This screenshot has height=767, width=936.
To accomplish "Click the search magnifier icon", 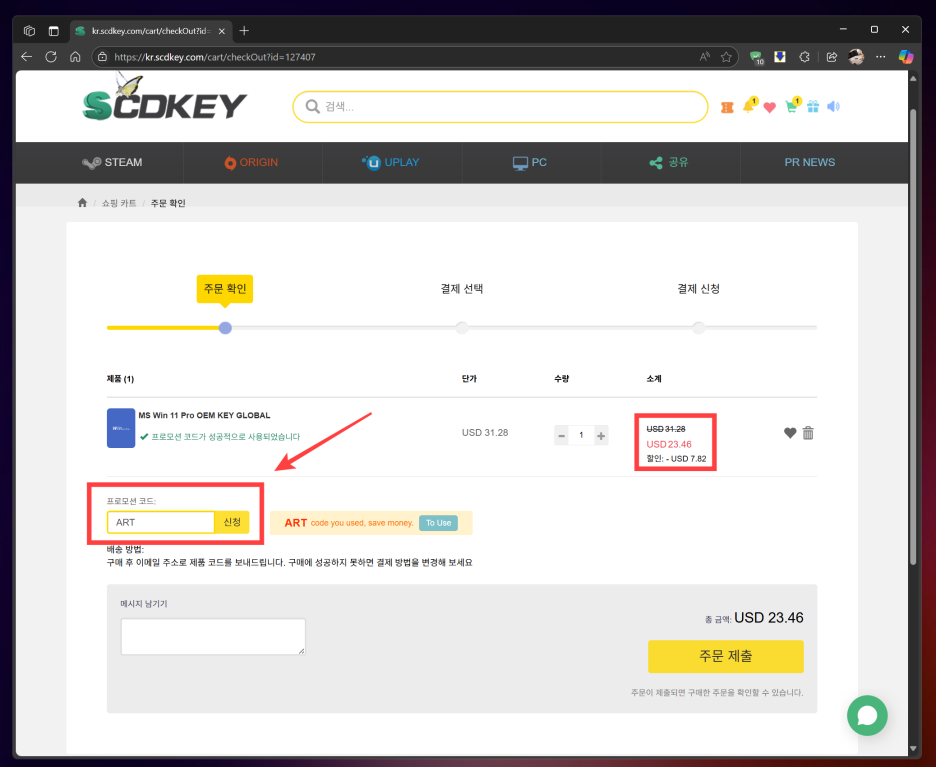I will pos(312,106).
